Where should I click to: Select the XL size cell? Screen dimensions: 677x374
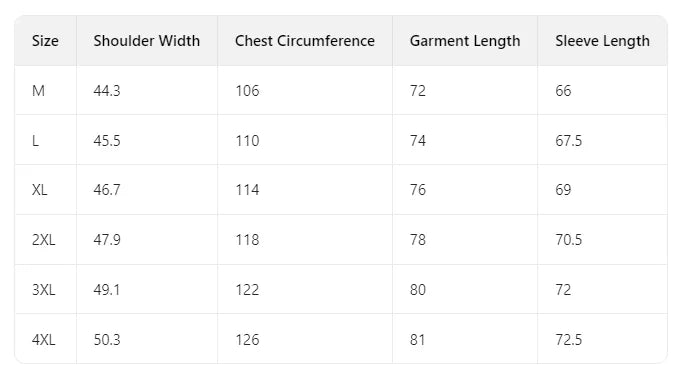[x=39, y=190]
